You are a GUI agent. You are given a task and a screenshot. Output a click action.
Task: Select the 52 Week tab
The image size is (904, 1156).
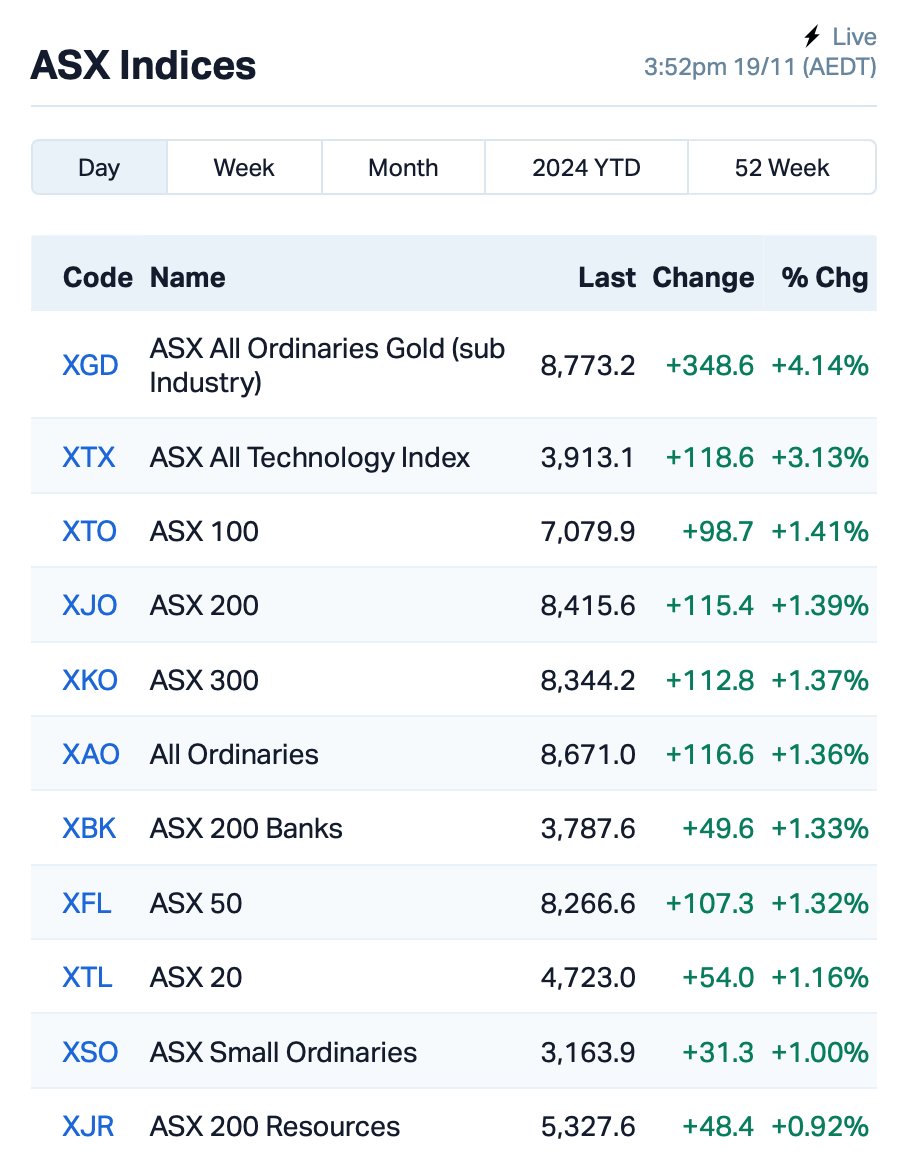click(x=782, y=167)
